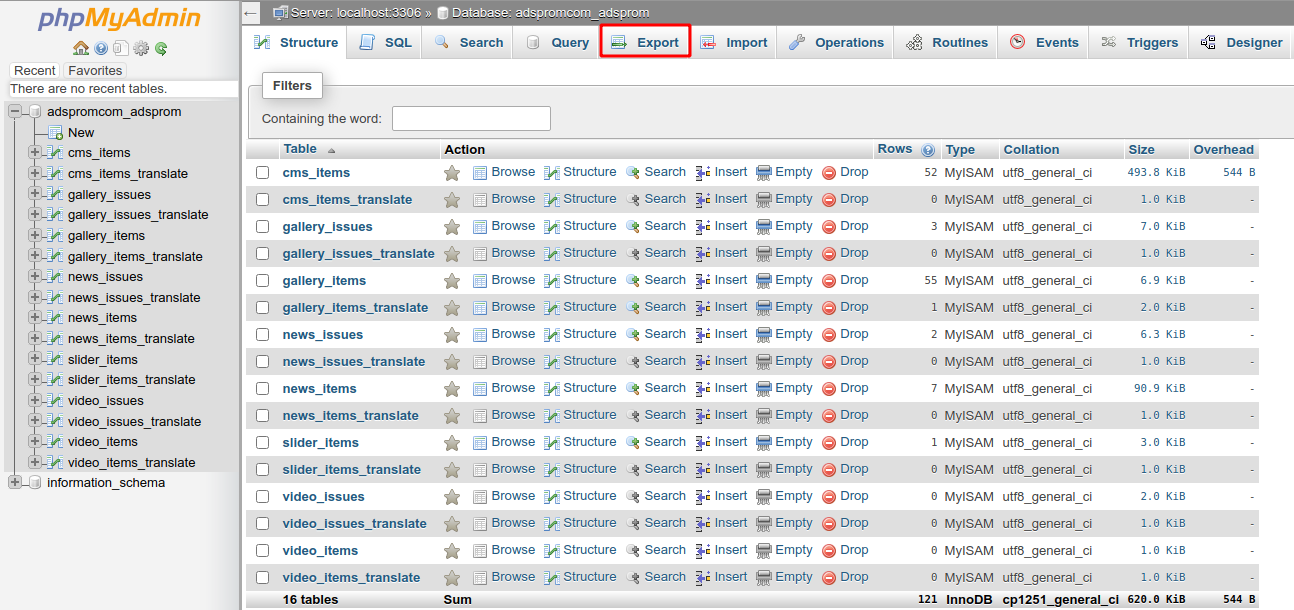Image resolution: width=1294 pixels, height=610 pixels.
Task: Expand information_schema database in sidebar
Action: click(15, 483)
